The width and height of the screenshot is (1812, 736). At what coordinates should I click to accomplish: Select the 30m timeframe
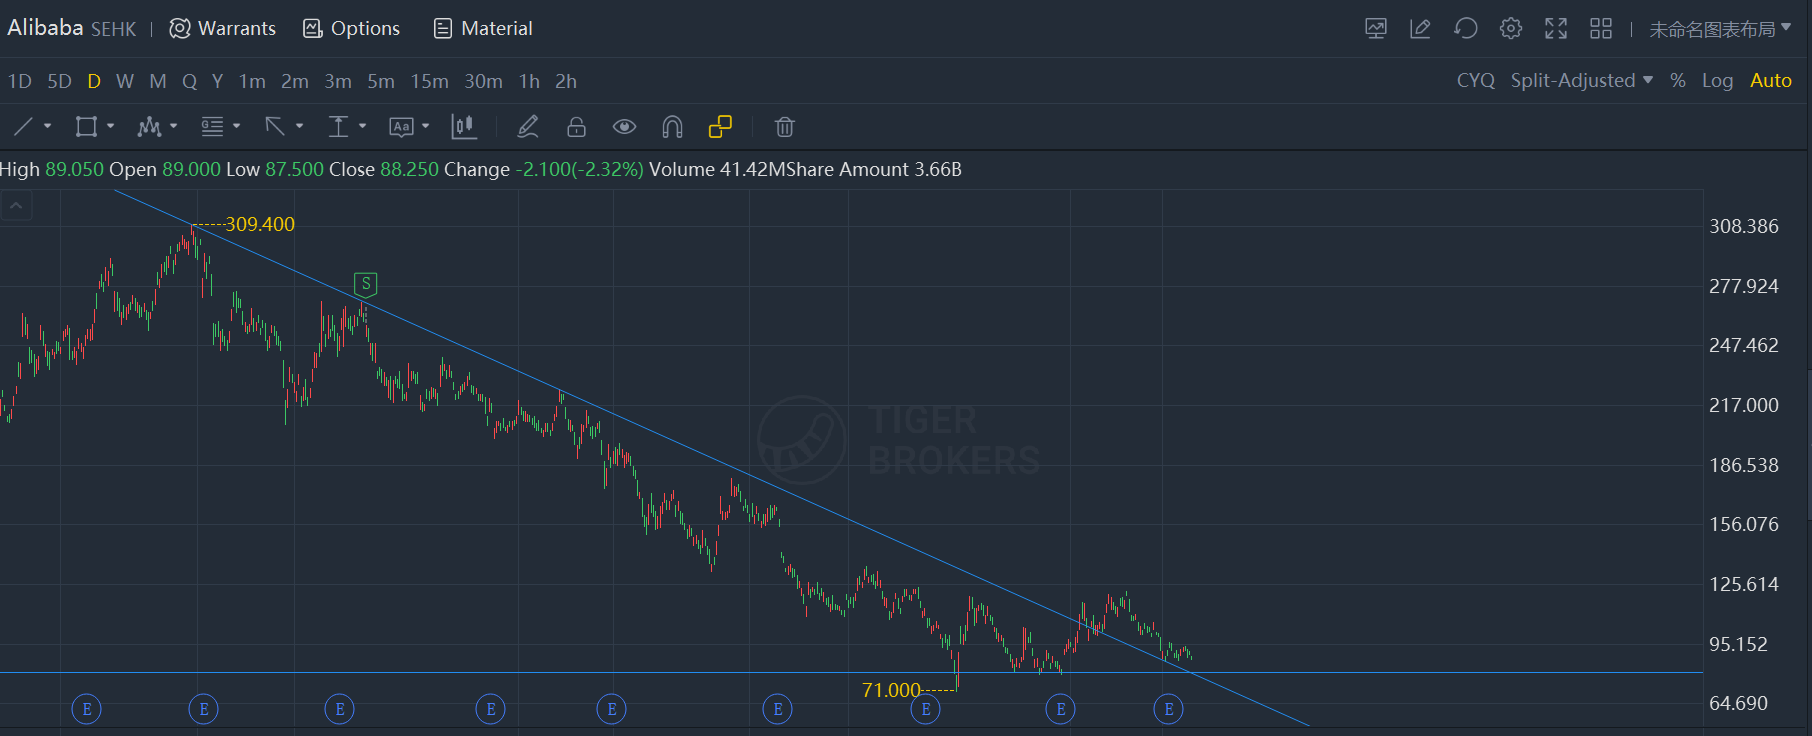(483, 82)
